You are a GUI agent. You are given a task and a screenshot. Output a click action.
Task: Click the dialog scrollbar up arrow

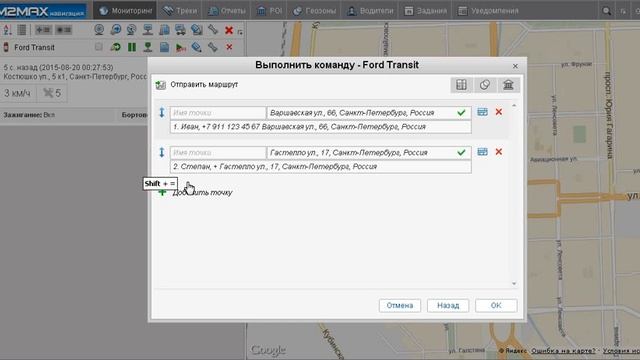(514, 106)
